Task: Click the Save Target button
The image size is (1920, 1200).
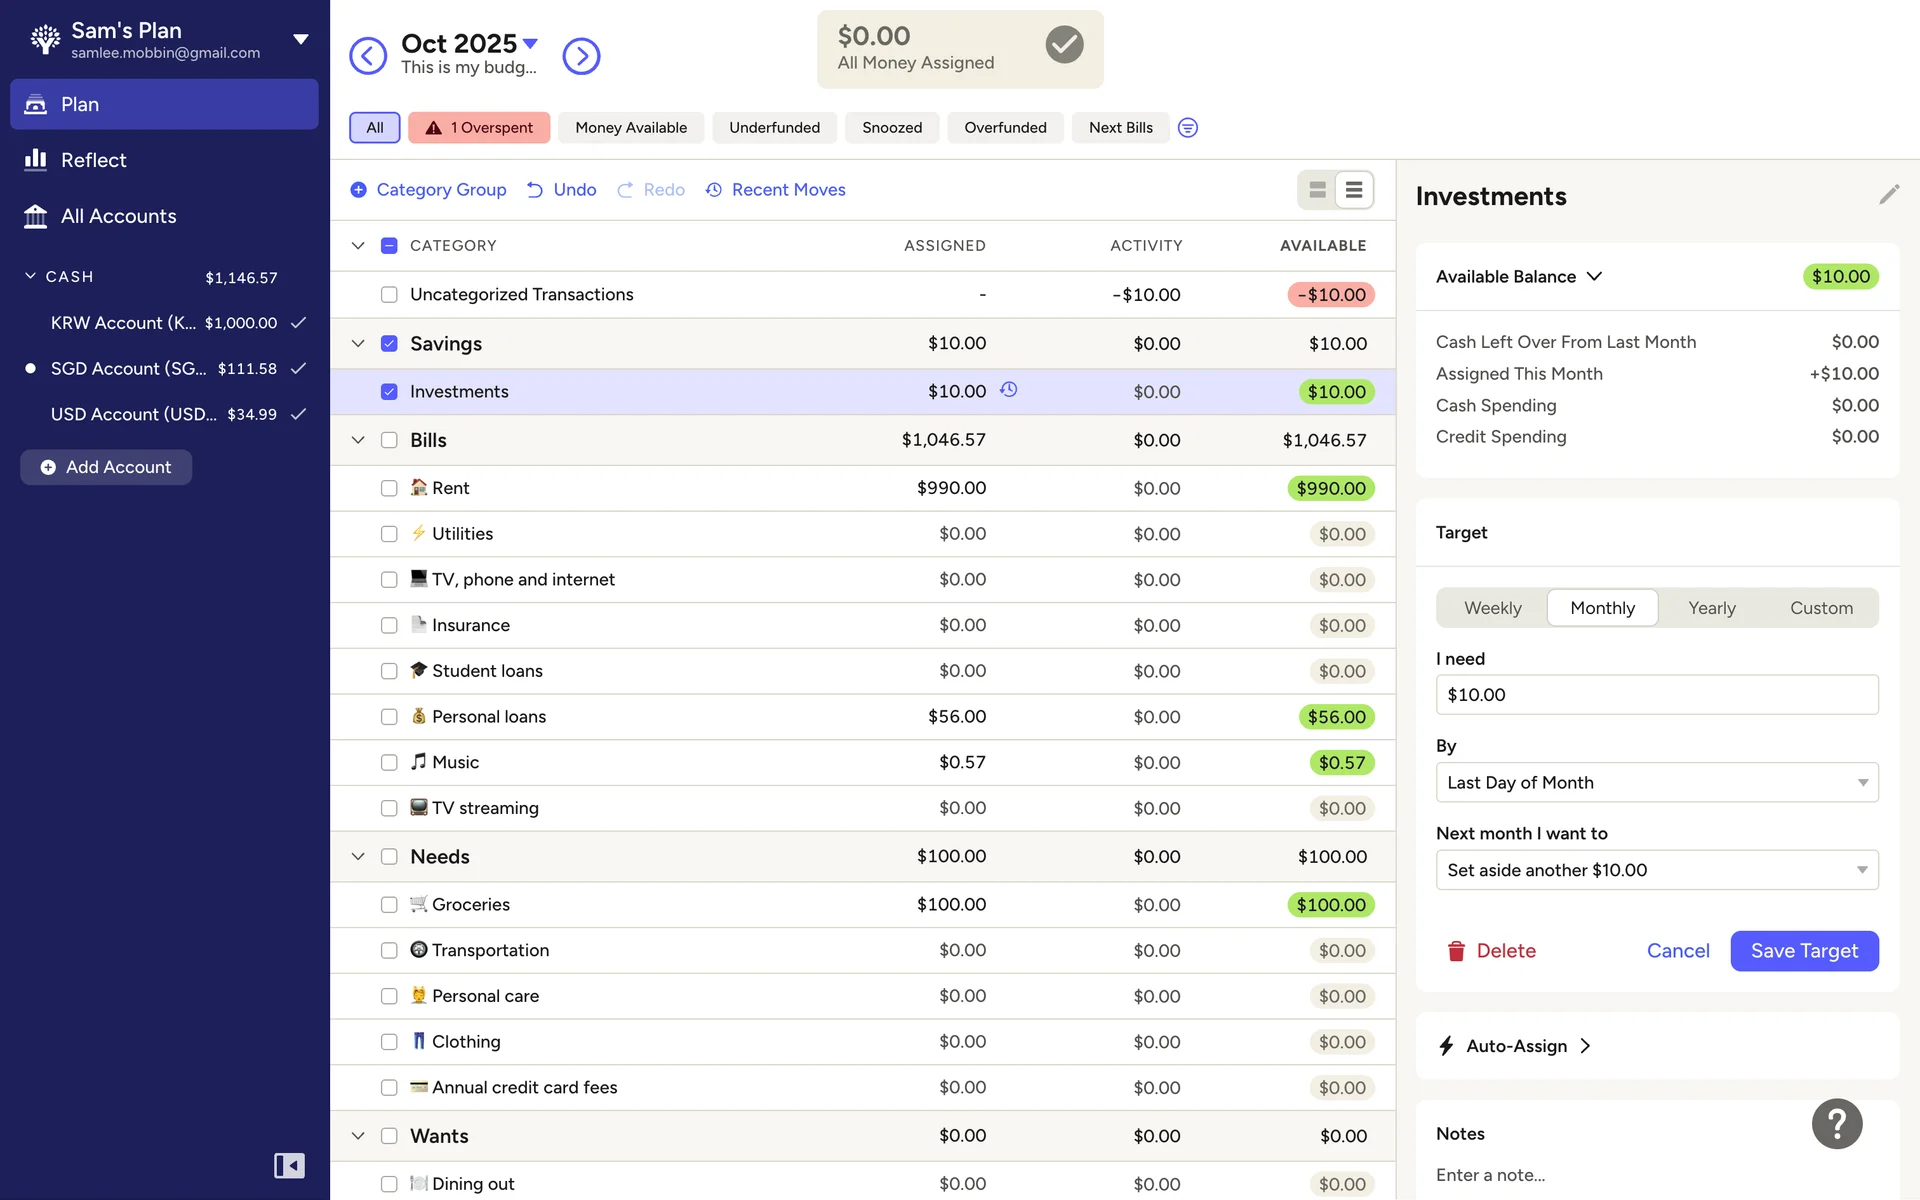Action: pos(1803,951)
